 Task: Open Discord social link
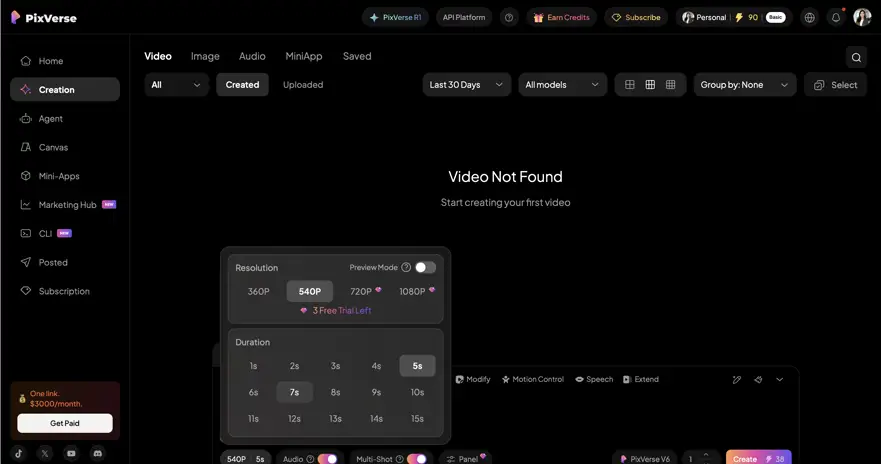98,453
